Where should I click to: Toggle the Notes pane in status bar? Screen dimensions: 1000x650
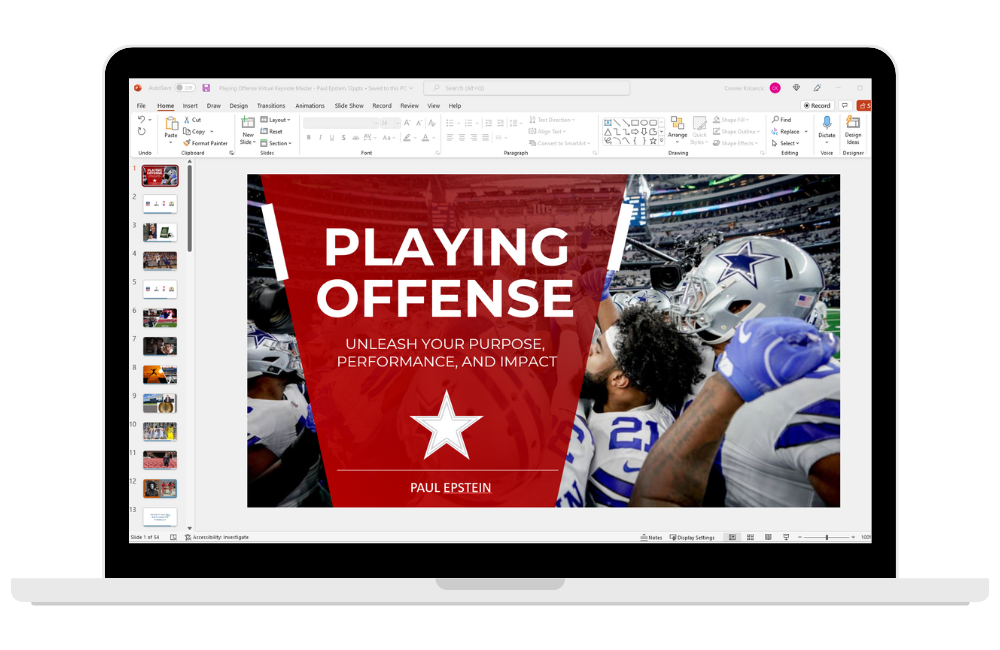click(x=651, y=537)
